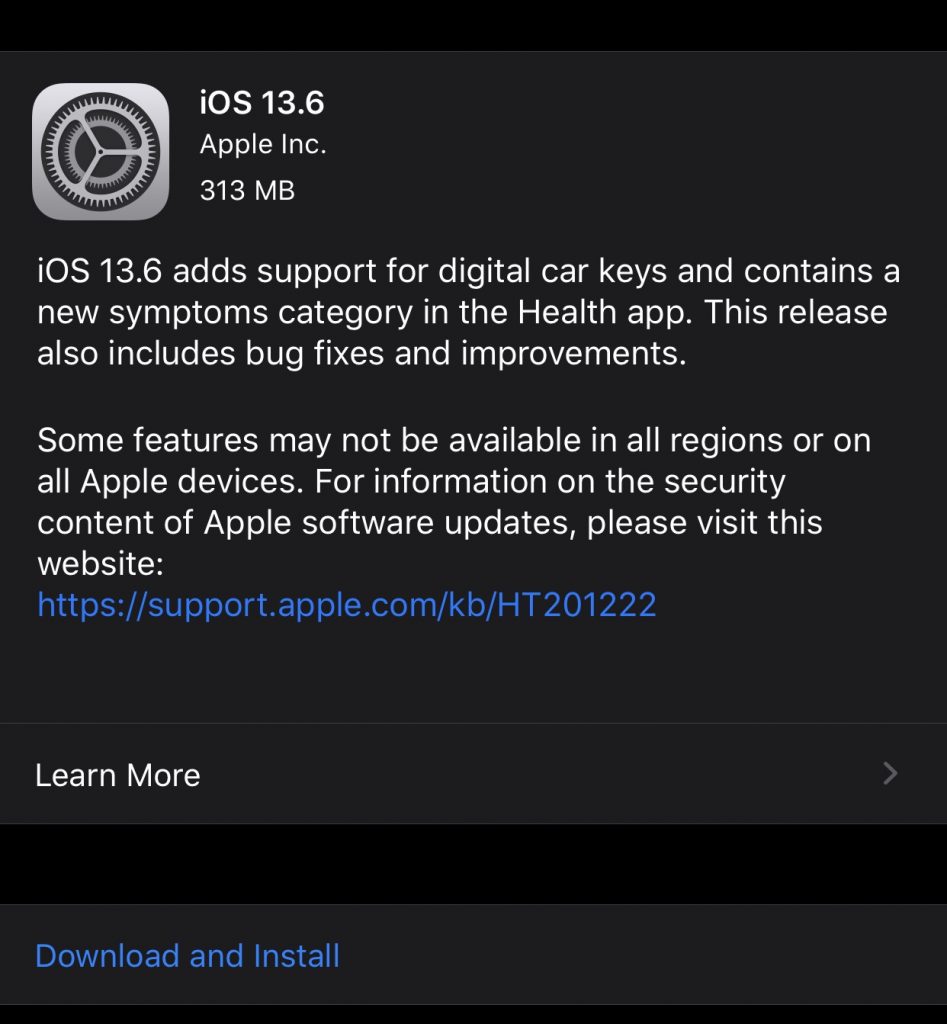This screenshot has height=1024, width=947.
Task: Tap the Apple Inc. developer name
Action: (x=263, y=145)
